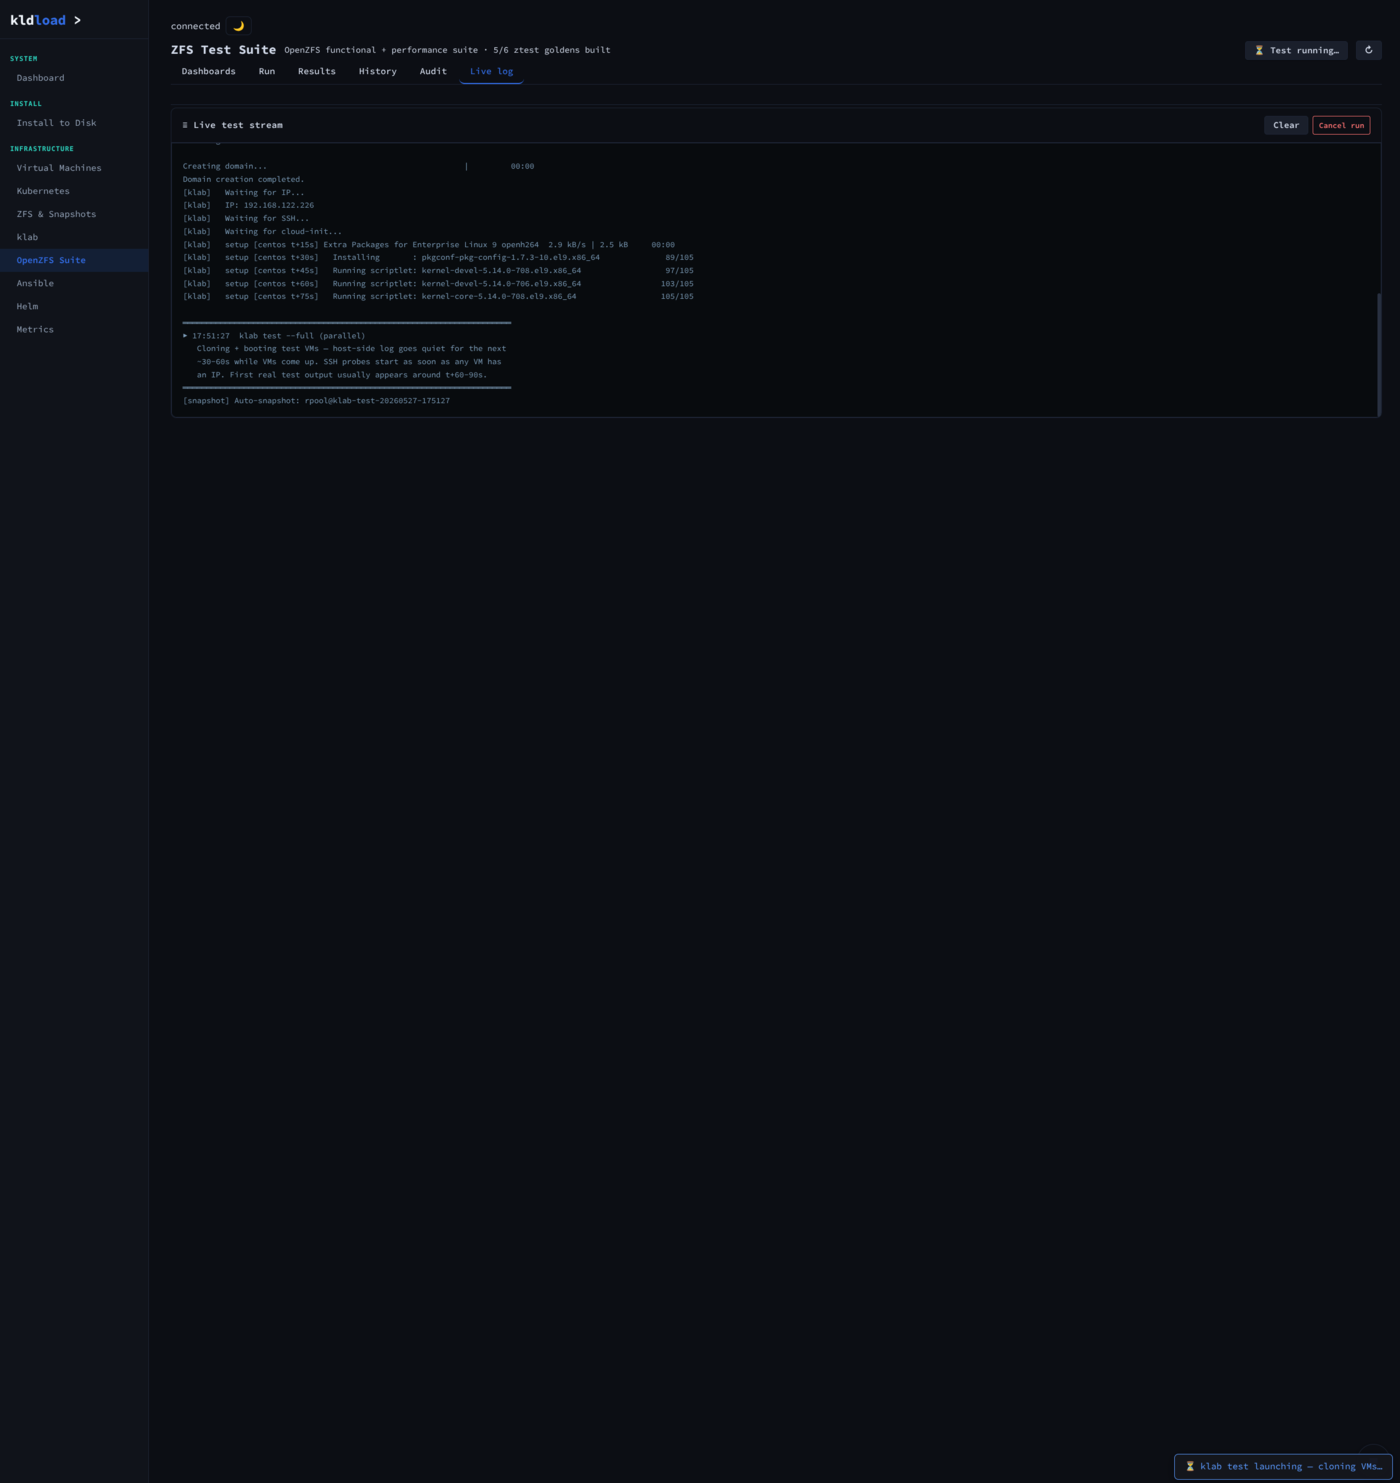This screenshot has height=1483, width=1400.
Task: Click the INFRASTRUCTURE sidebar section header
Action: 42,149
